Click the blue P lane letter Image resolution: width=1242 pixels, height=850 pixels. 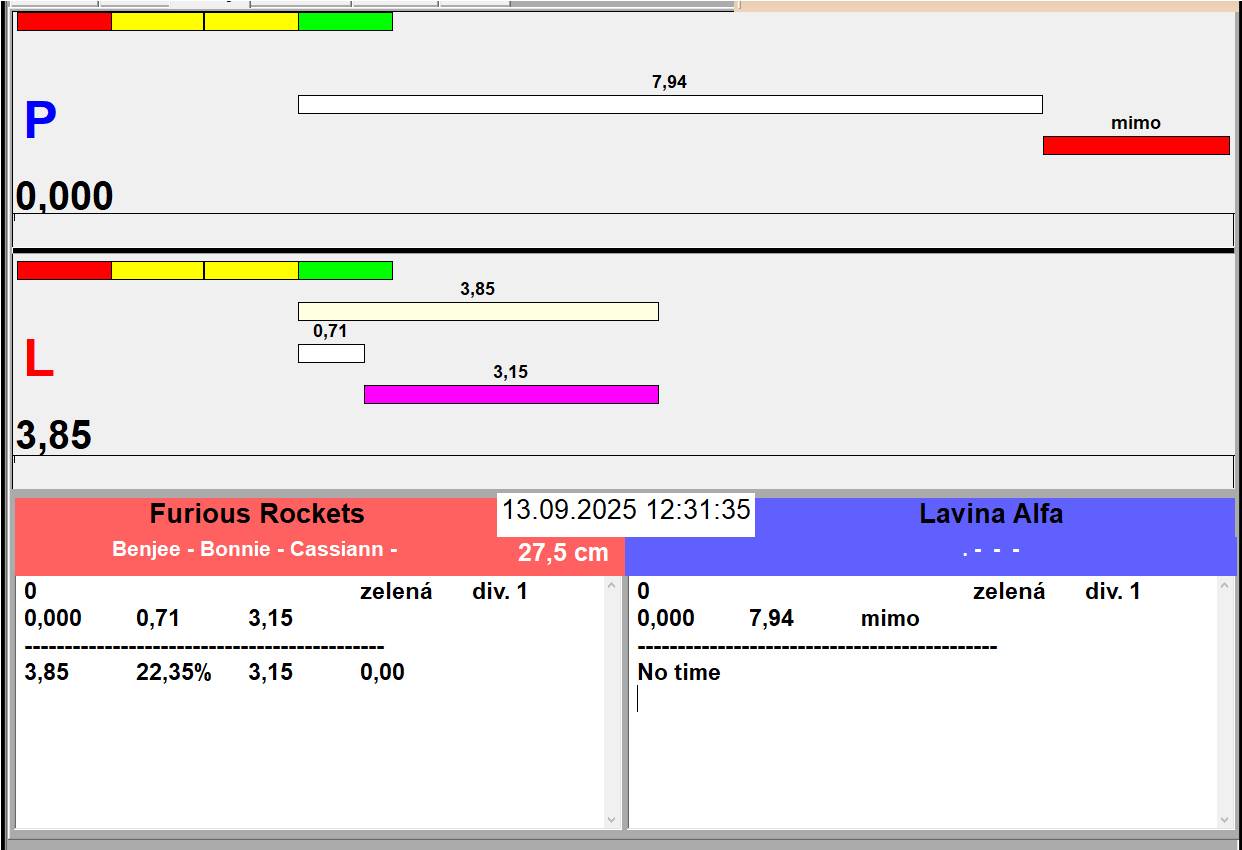click(x=40, y=122)
